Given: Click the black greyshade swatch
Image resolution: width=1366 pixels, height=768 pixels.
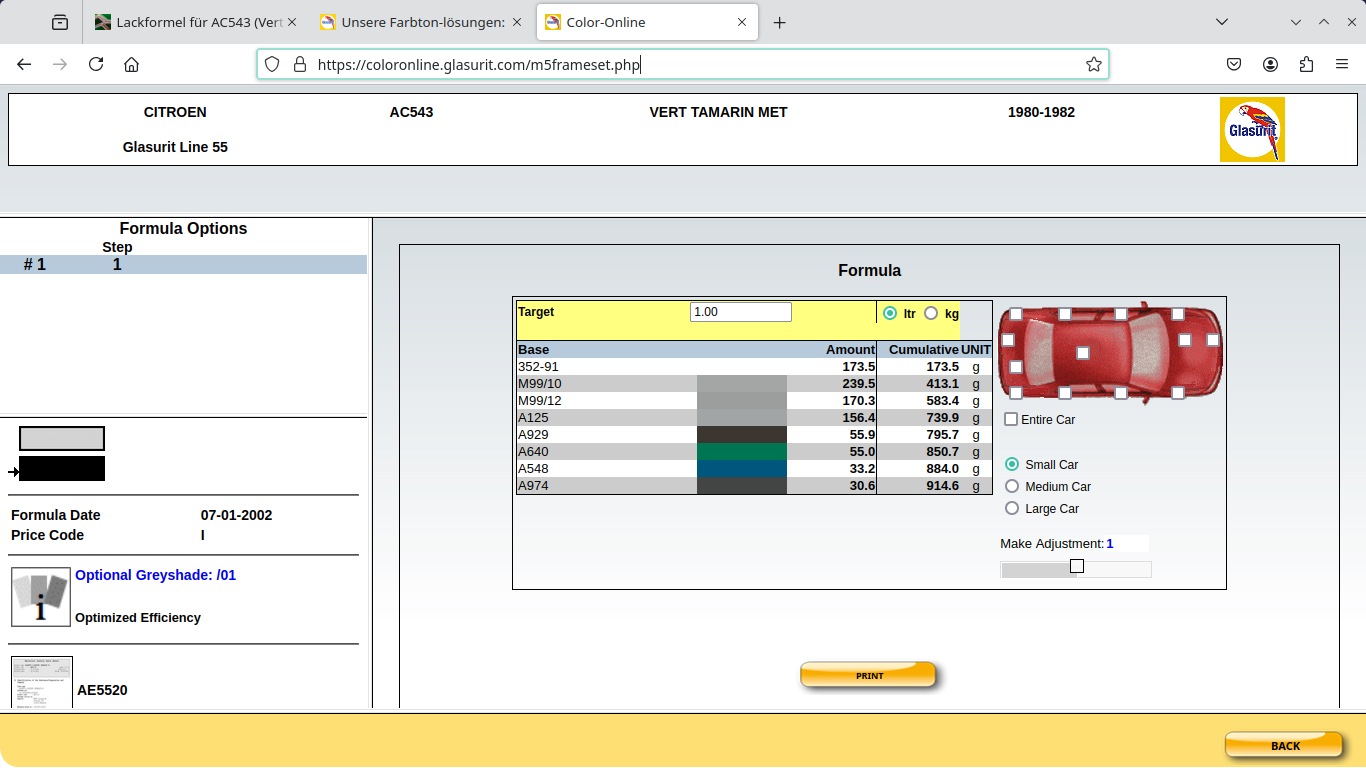Looking at the screenshot, I should [62, 468].
